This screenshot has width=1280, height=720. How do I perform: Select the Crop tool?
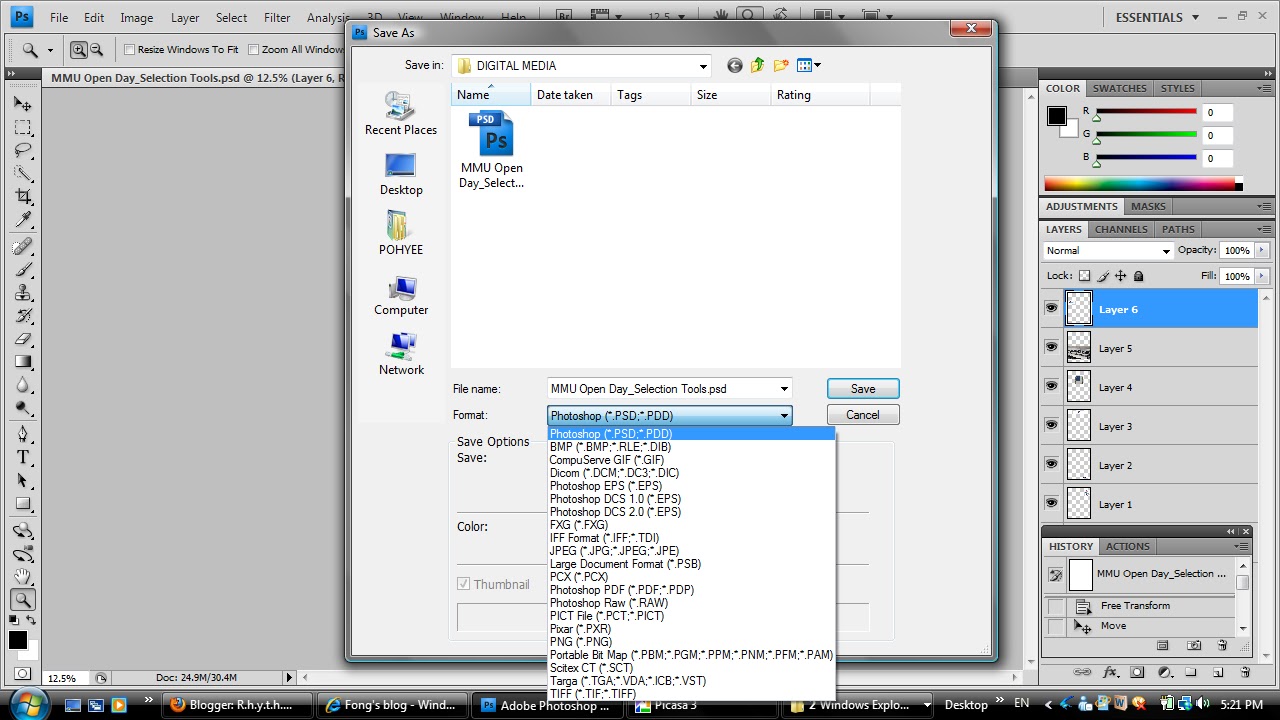click(x=23, y=197)
